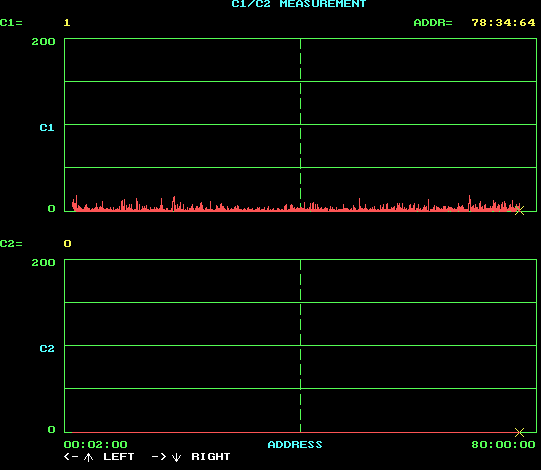This screenshot has height=470, width=541.
Task: Click the RIGHT label
Action: 210,457
